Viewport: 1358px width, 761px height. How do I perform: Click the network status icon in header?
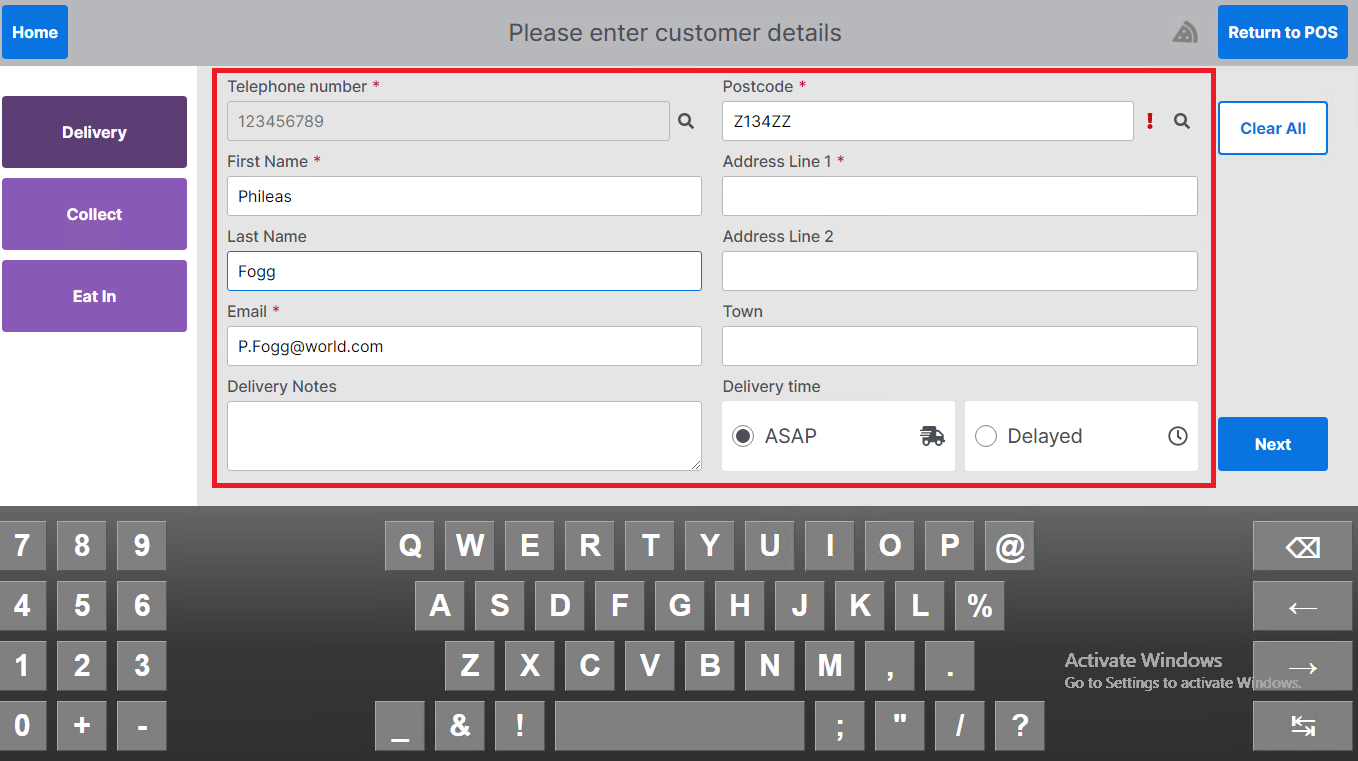(x=1185, y=33)
